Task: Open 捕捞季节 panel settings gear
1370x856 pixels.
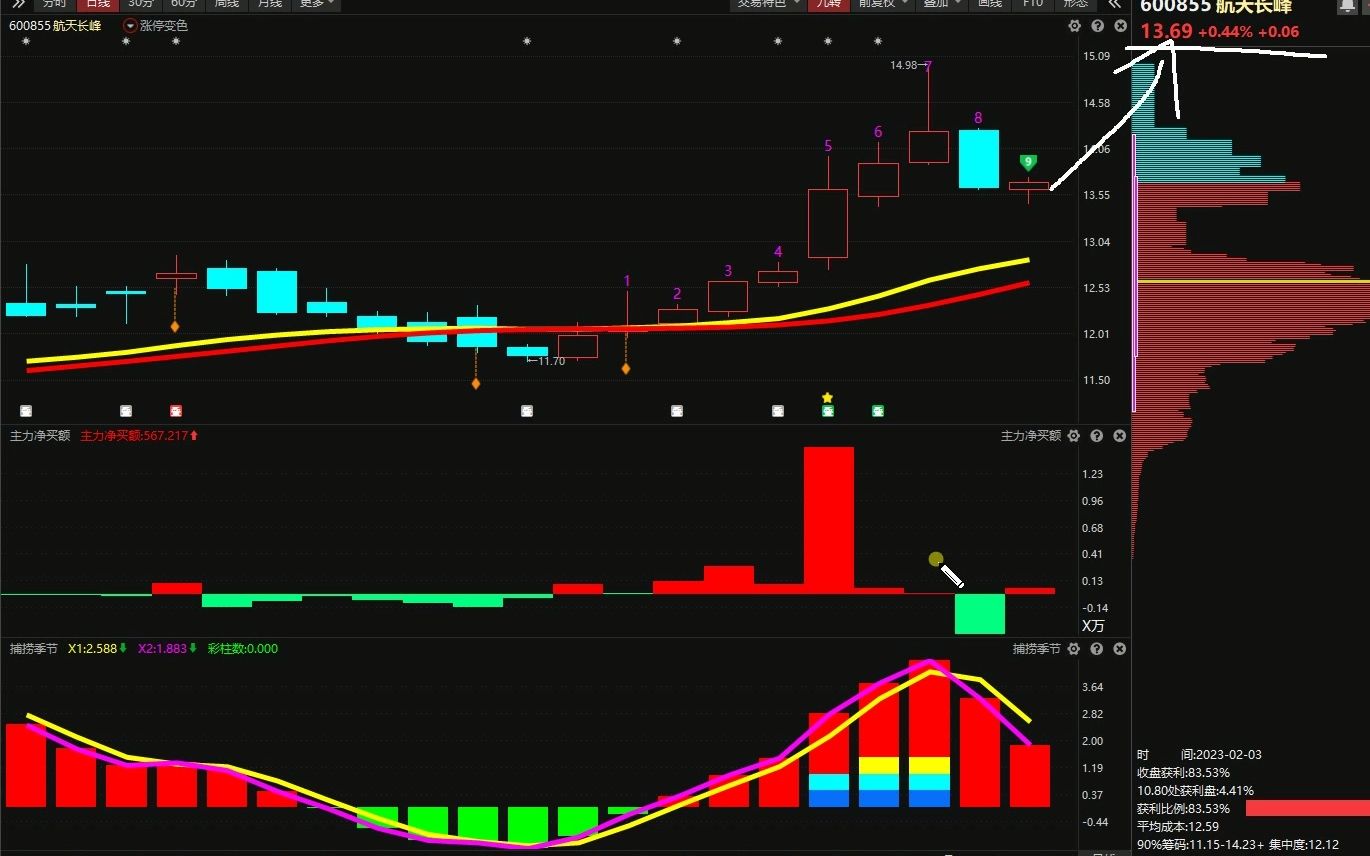Action: (x=1074, y=649)
